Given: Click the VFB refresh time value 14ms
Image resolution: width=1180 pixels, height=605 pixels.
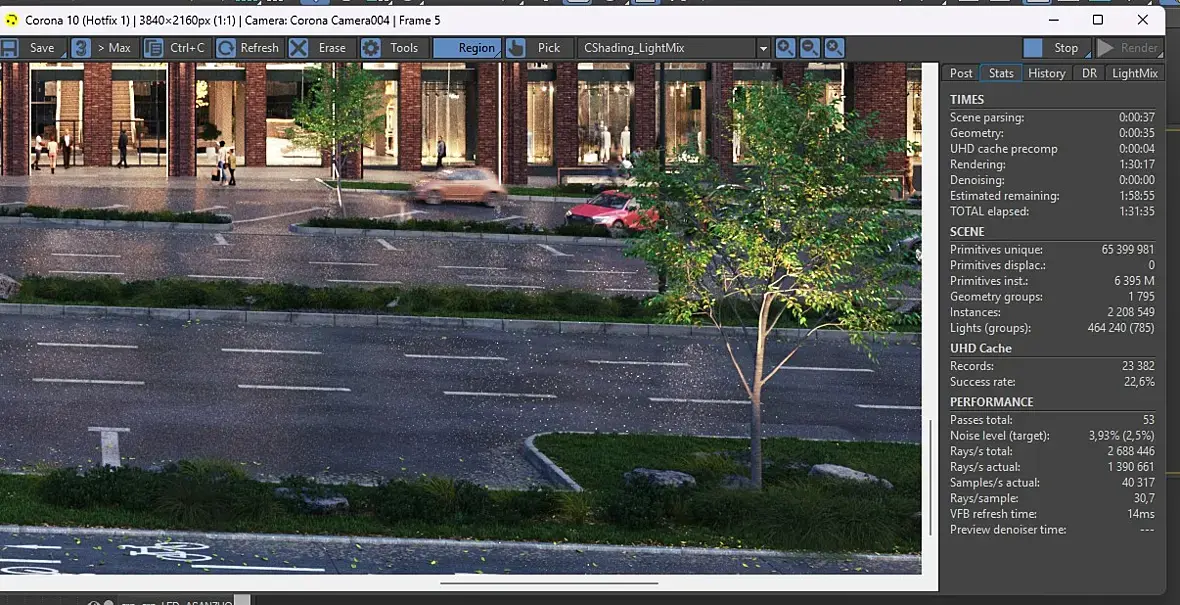Looking at the screenshot, I should click(x=1141, y=515).
